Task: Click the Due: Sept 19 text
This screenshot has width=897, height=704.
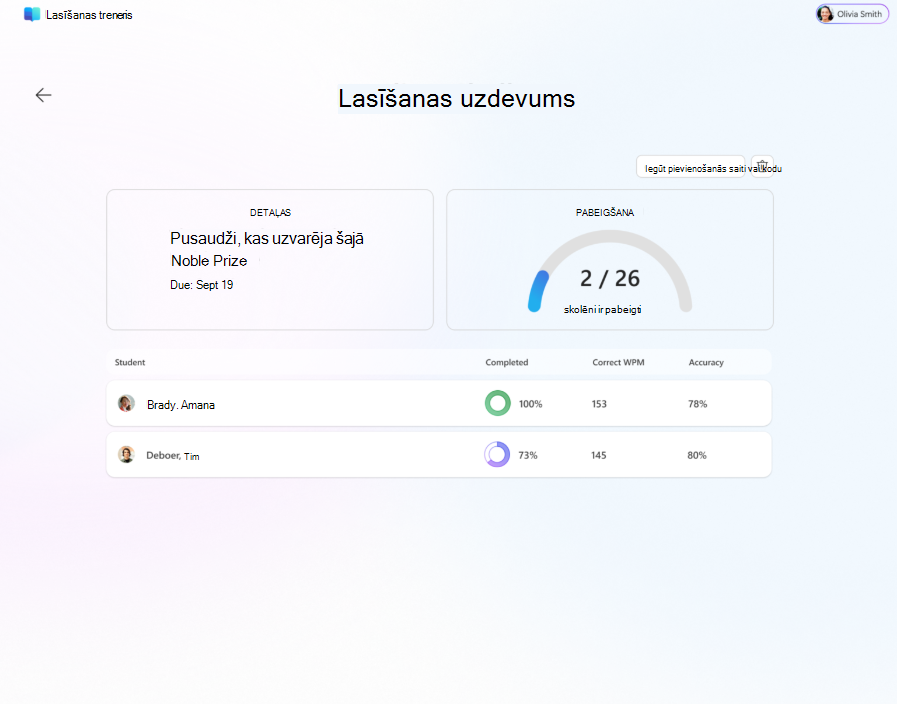Action: click(x=201, y=285)
